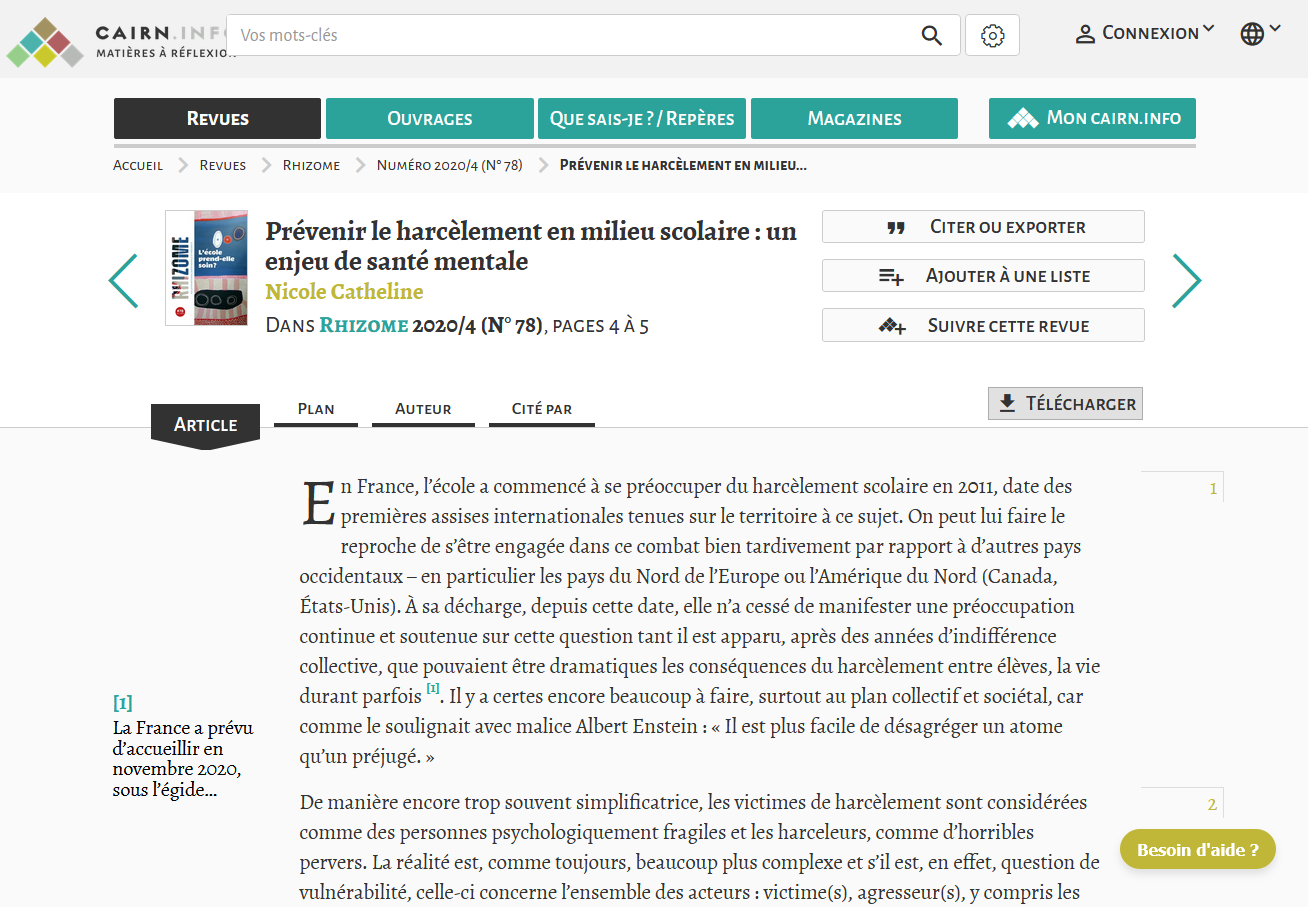
Task: Add article via Ajouter à une liste
Action: pyautogui.click(x=983, y=276)
